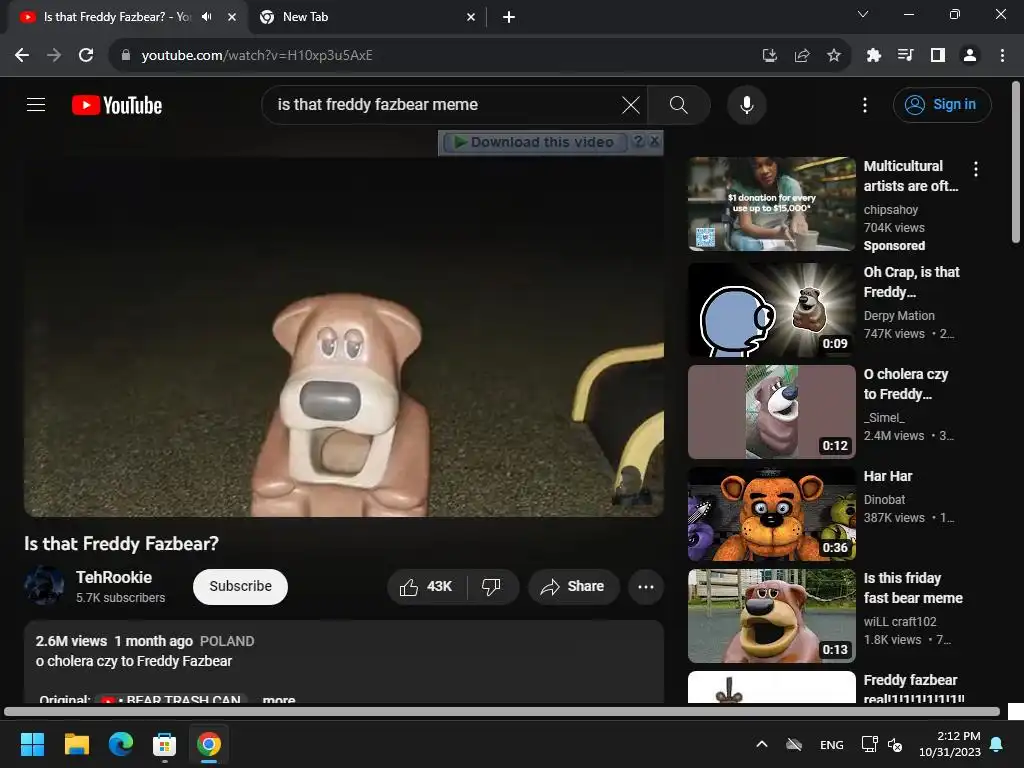The width and height of the screenshot is (1024, 768).
Task: Click the address bar URL
Action: tap(257, 56)
